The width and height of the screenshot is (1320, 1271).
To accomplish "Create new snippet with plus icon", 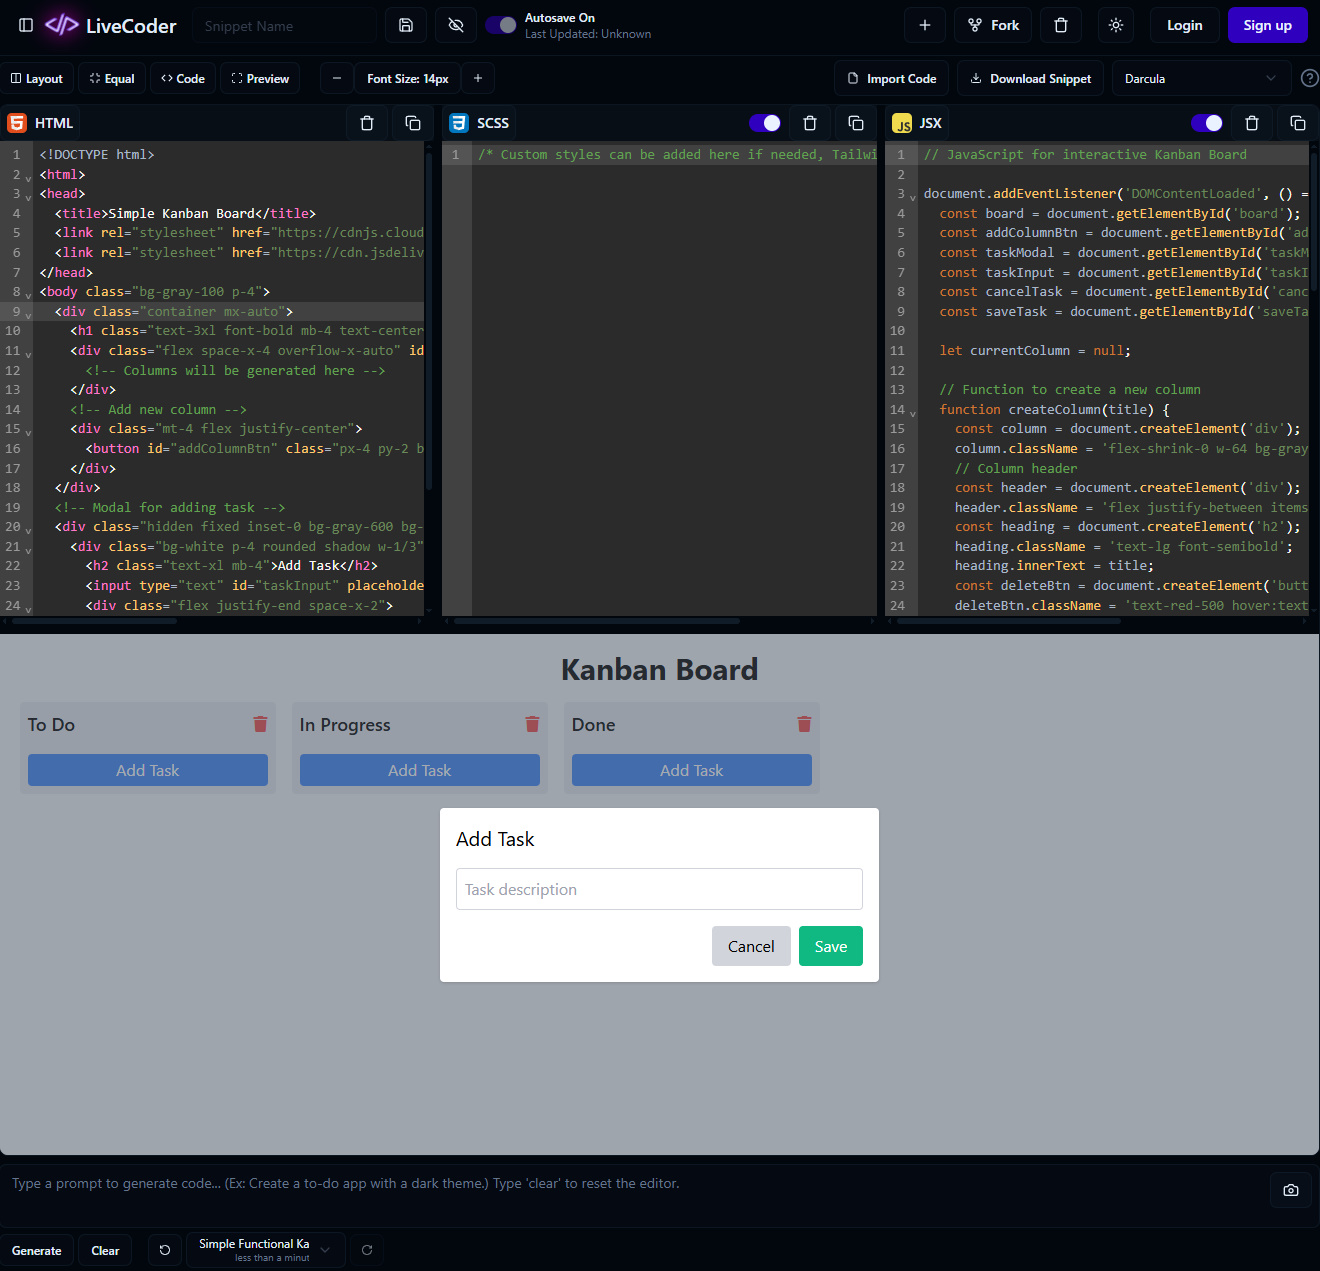I will pos(925,25).
